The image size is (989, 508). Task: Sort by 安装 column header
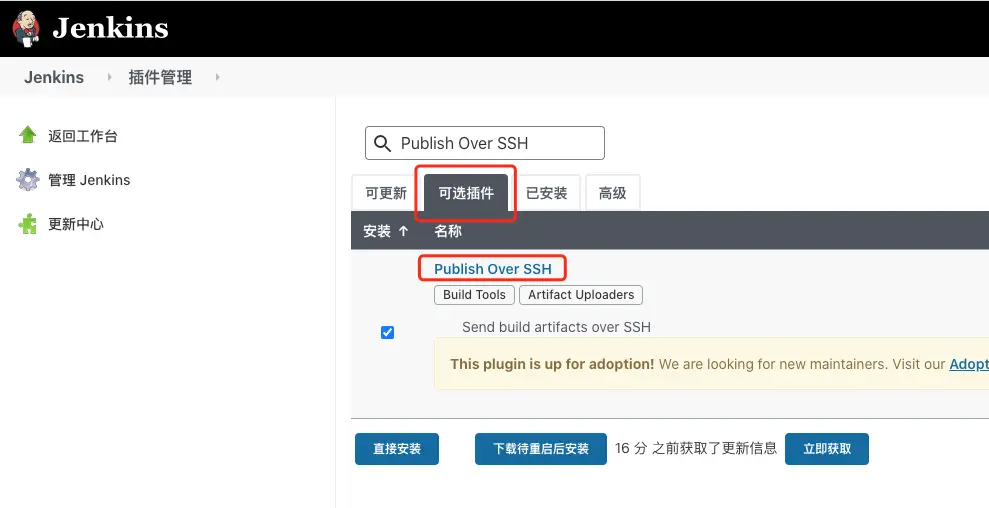tap(377, 231)
